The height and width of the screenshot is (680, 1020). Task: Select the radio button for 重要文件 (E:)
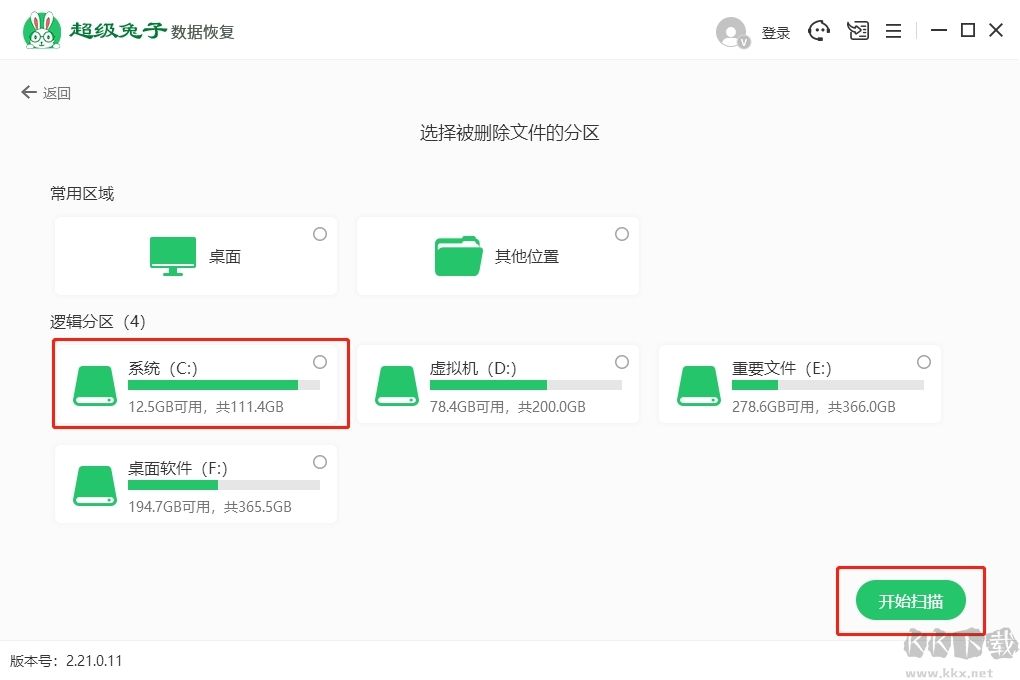coord(922,362)
